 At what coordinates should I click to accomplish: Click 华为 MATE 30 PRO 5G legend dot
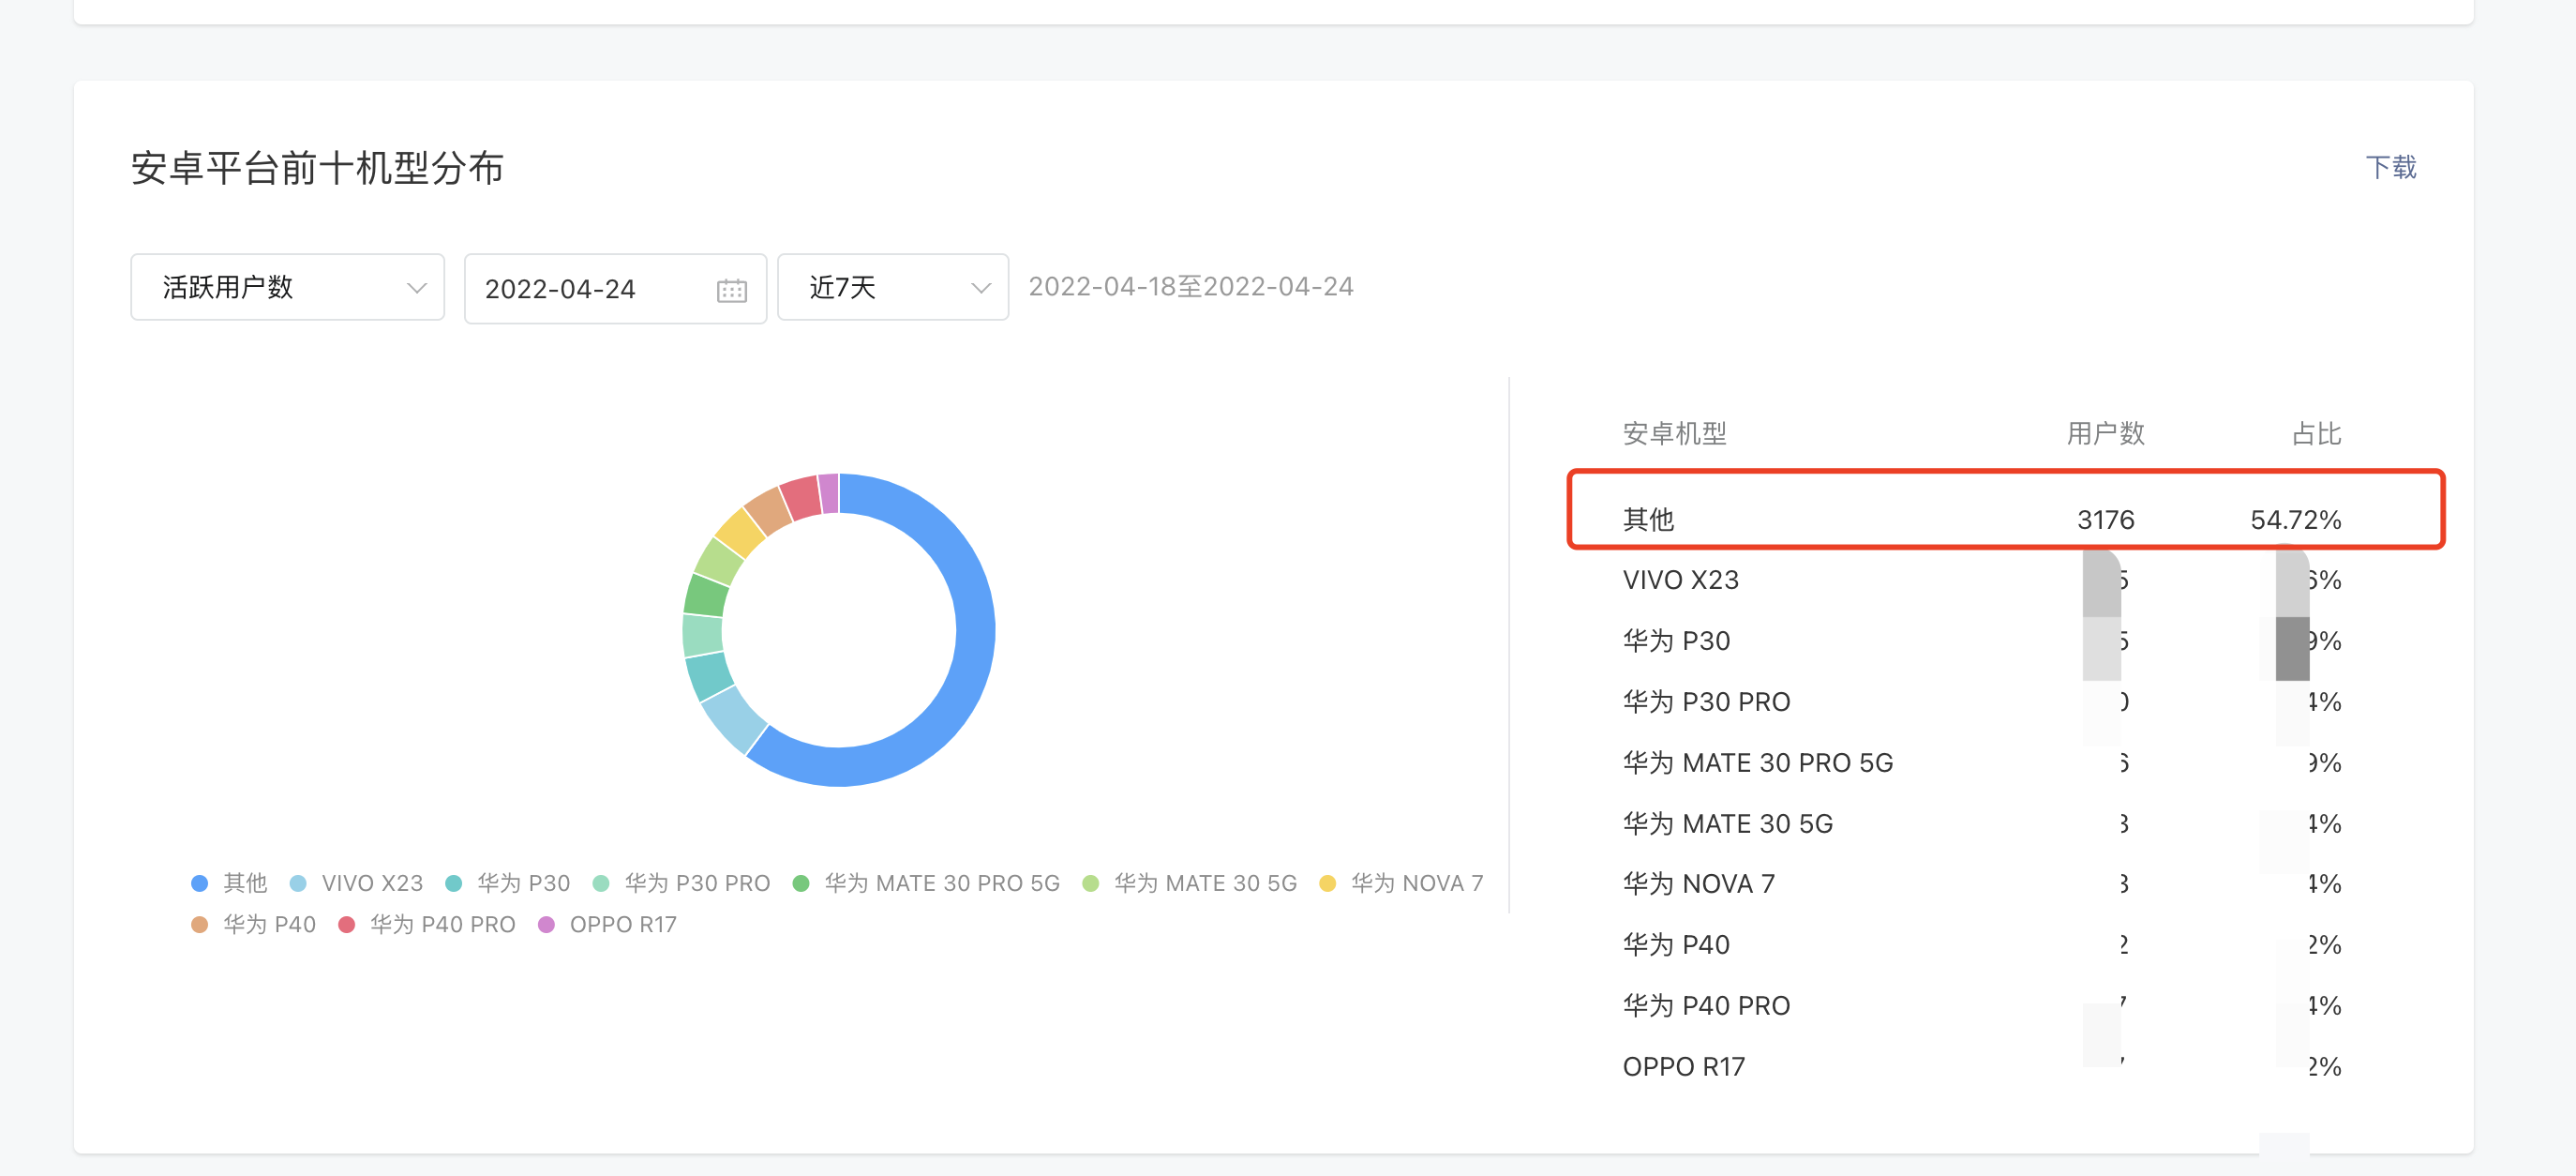[x=801, y=883]
